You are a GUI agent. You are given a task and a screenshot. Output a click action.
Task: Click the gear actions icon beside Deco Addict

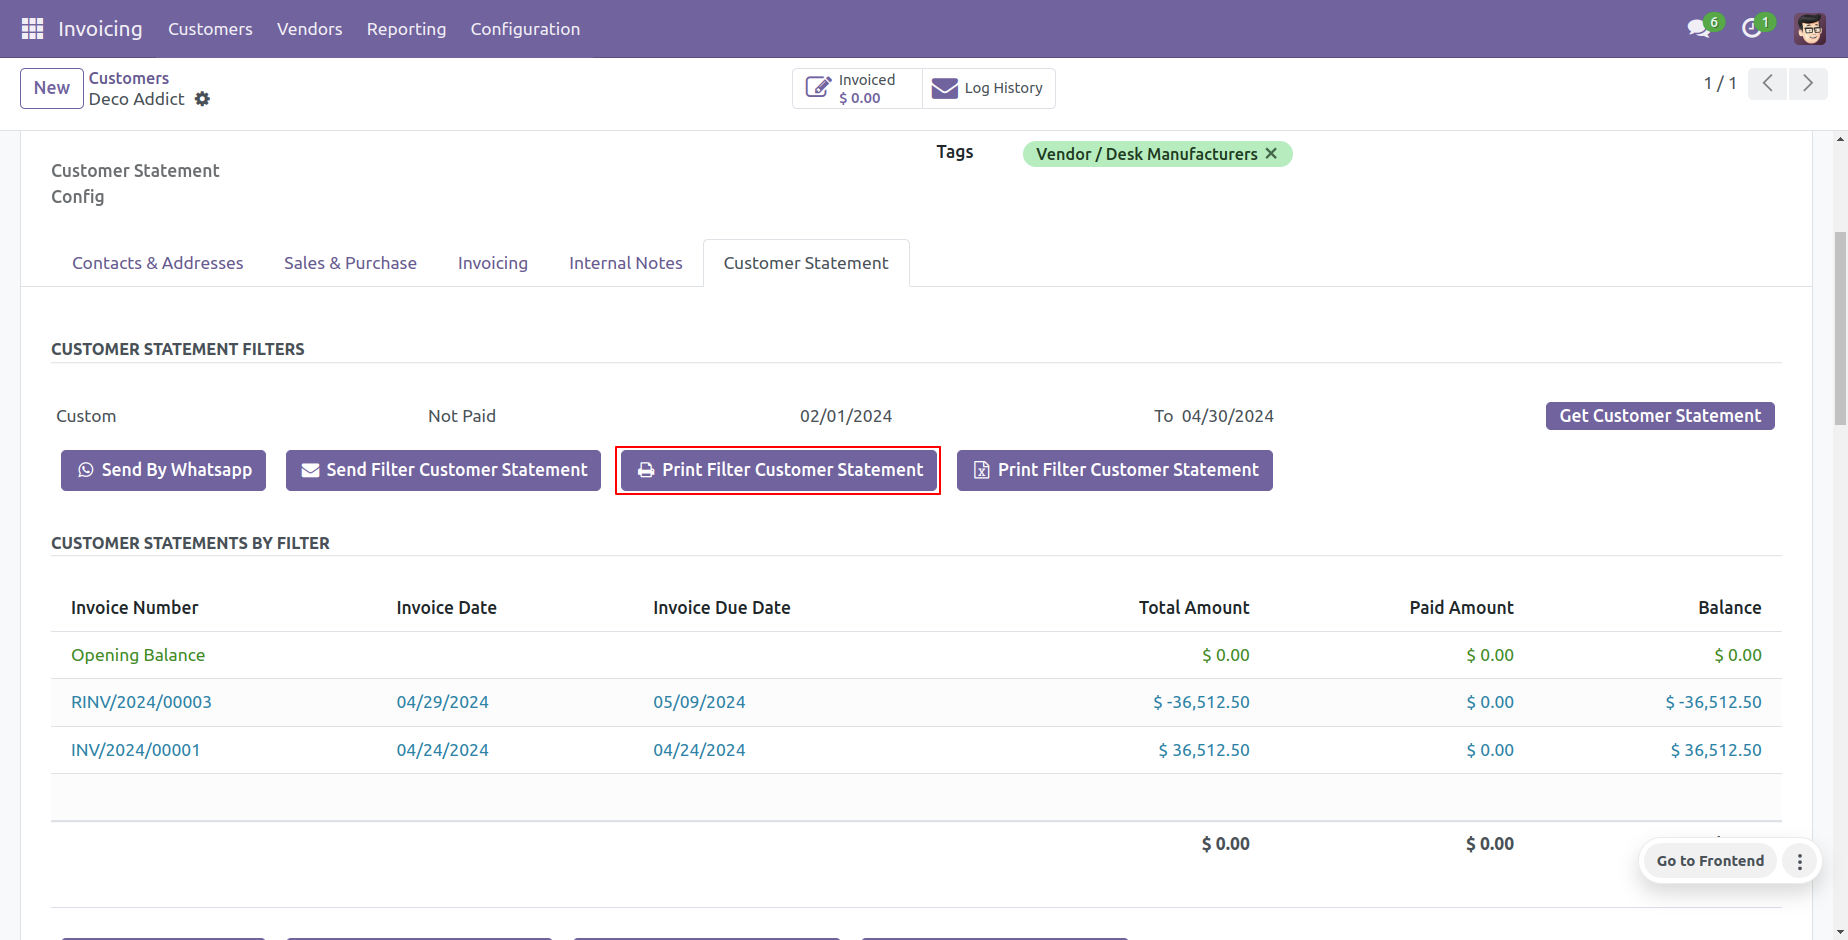203,99
